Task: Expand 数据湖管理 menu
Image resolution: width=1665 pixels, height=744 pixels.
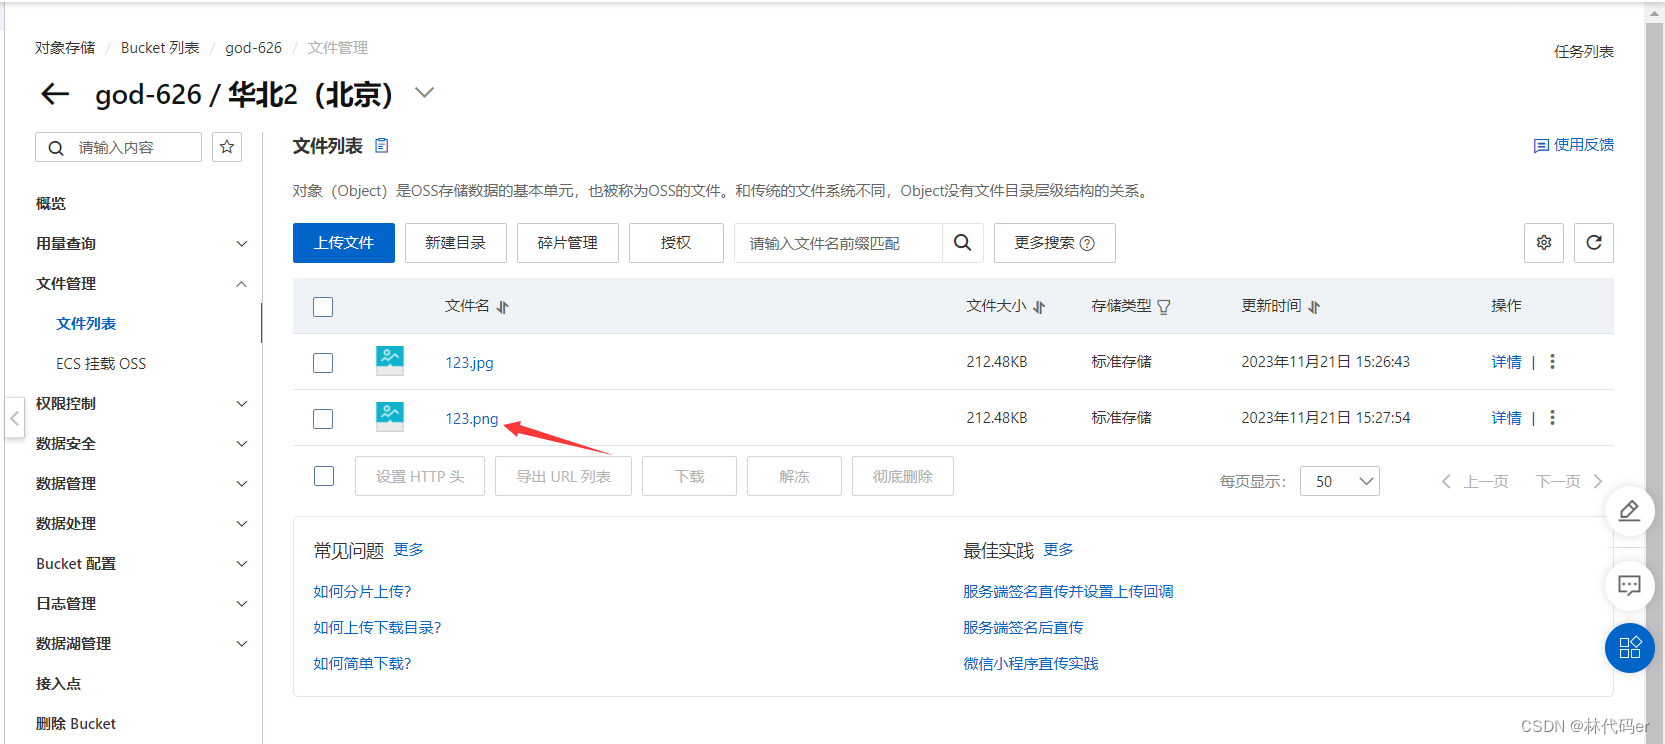Action: point(241,644)
